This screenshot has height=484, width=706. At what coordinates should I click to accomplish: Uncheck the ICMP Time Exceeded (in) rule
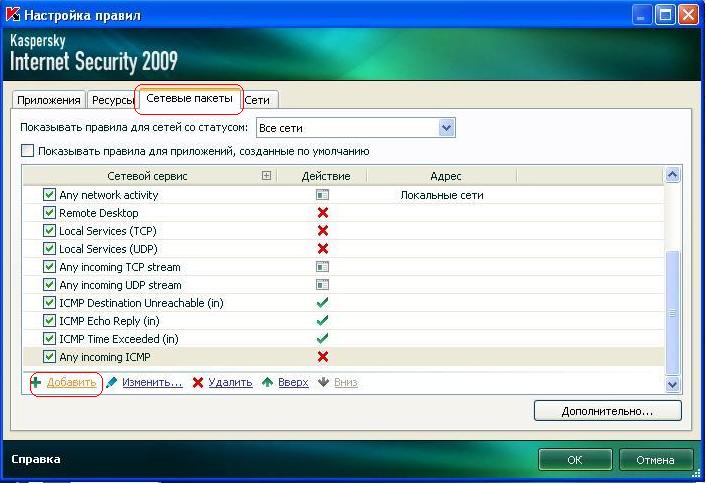click(49, 339)
